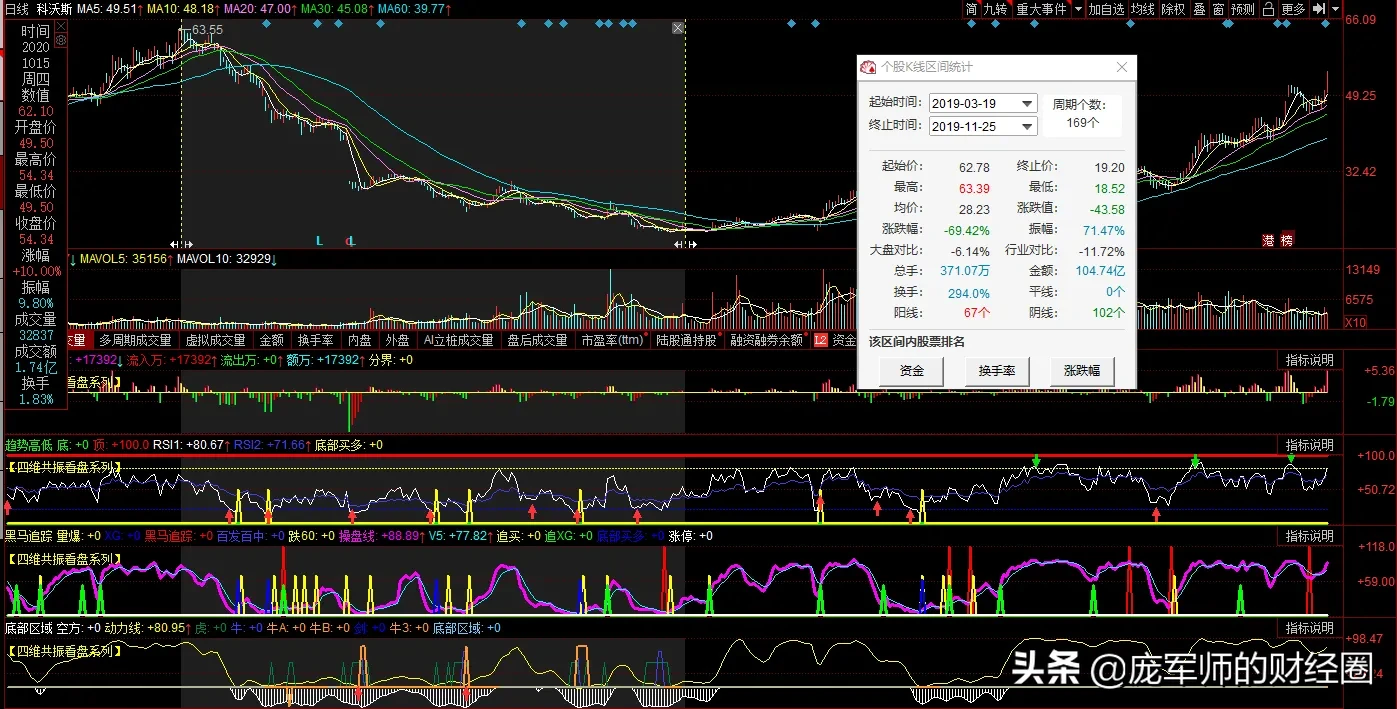Image resolution: width=1397 pixels, height=709 pixels.
Task: Click the 重大事件 button
Action: coord(1041,9)
